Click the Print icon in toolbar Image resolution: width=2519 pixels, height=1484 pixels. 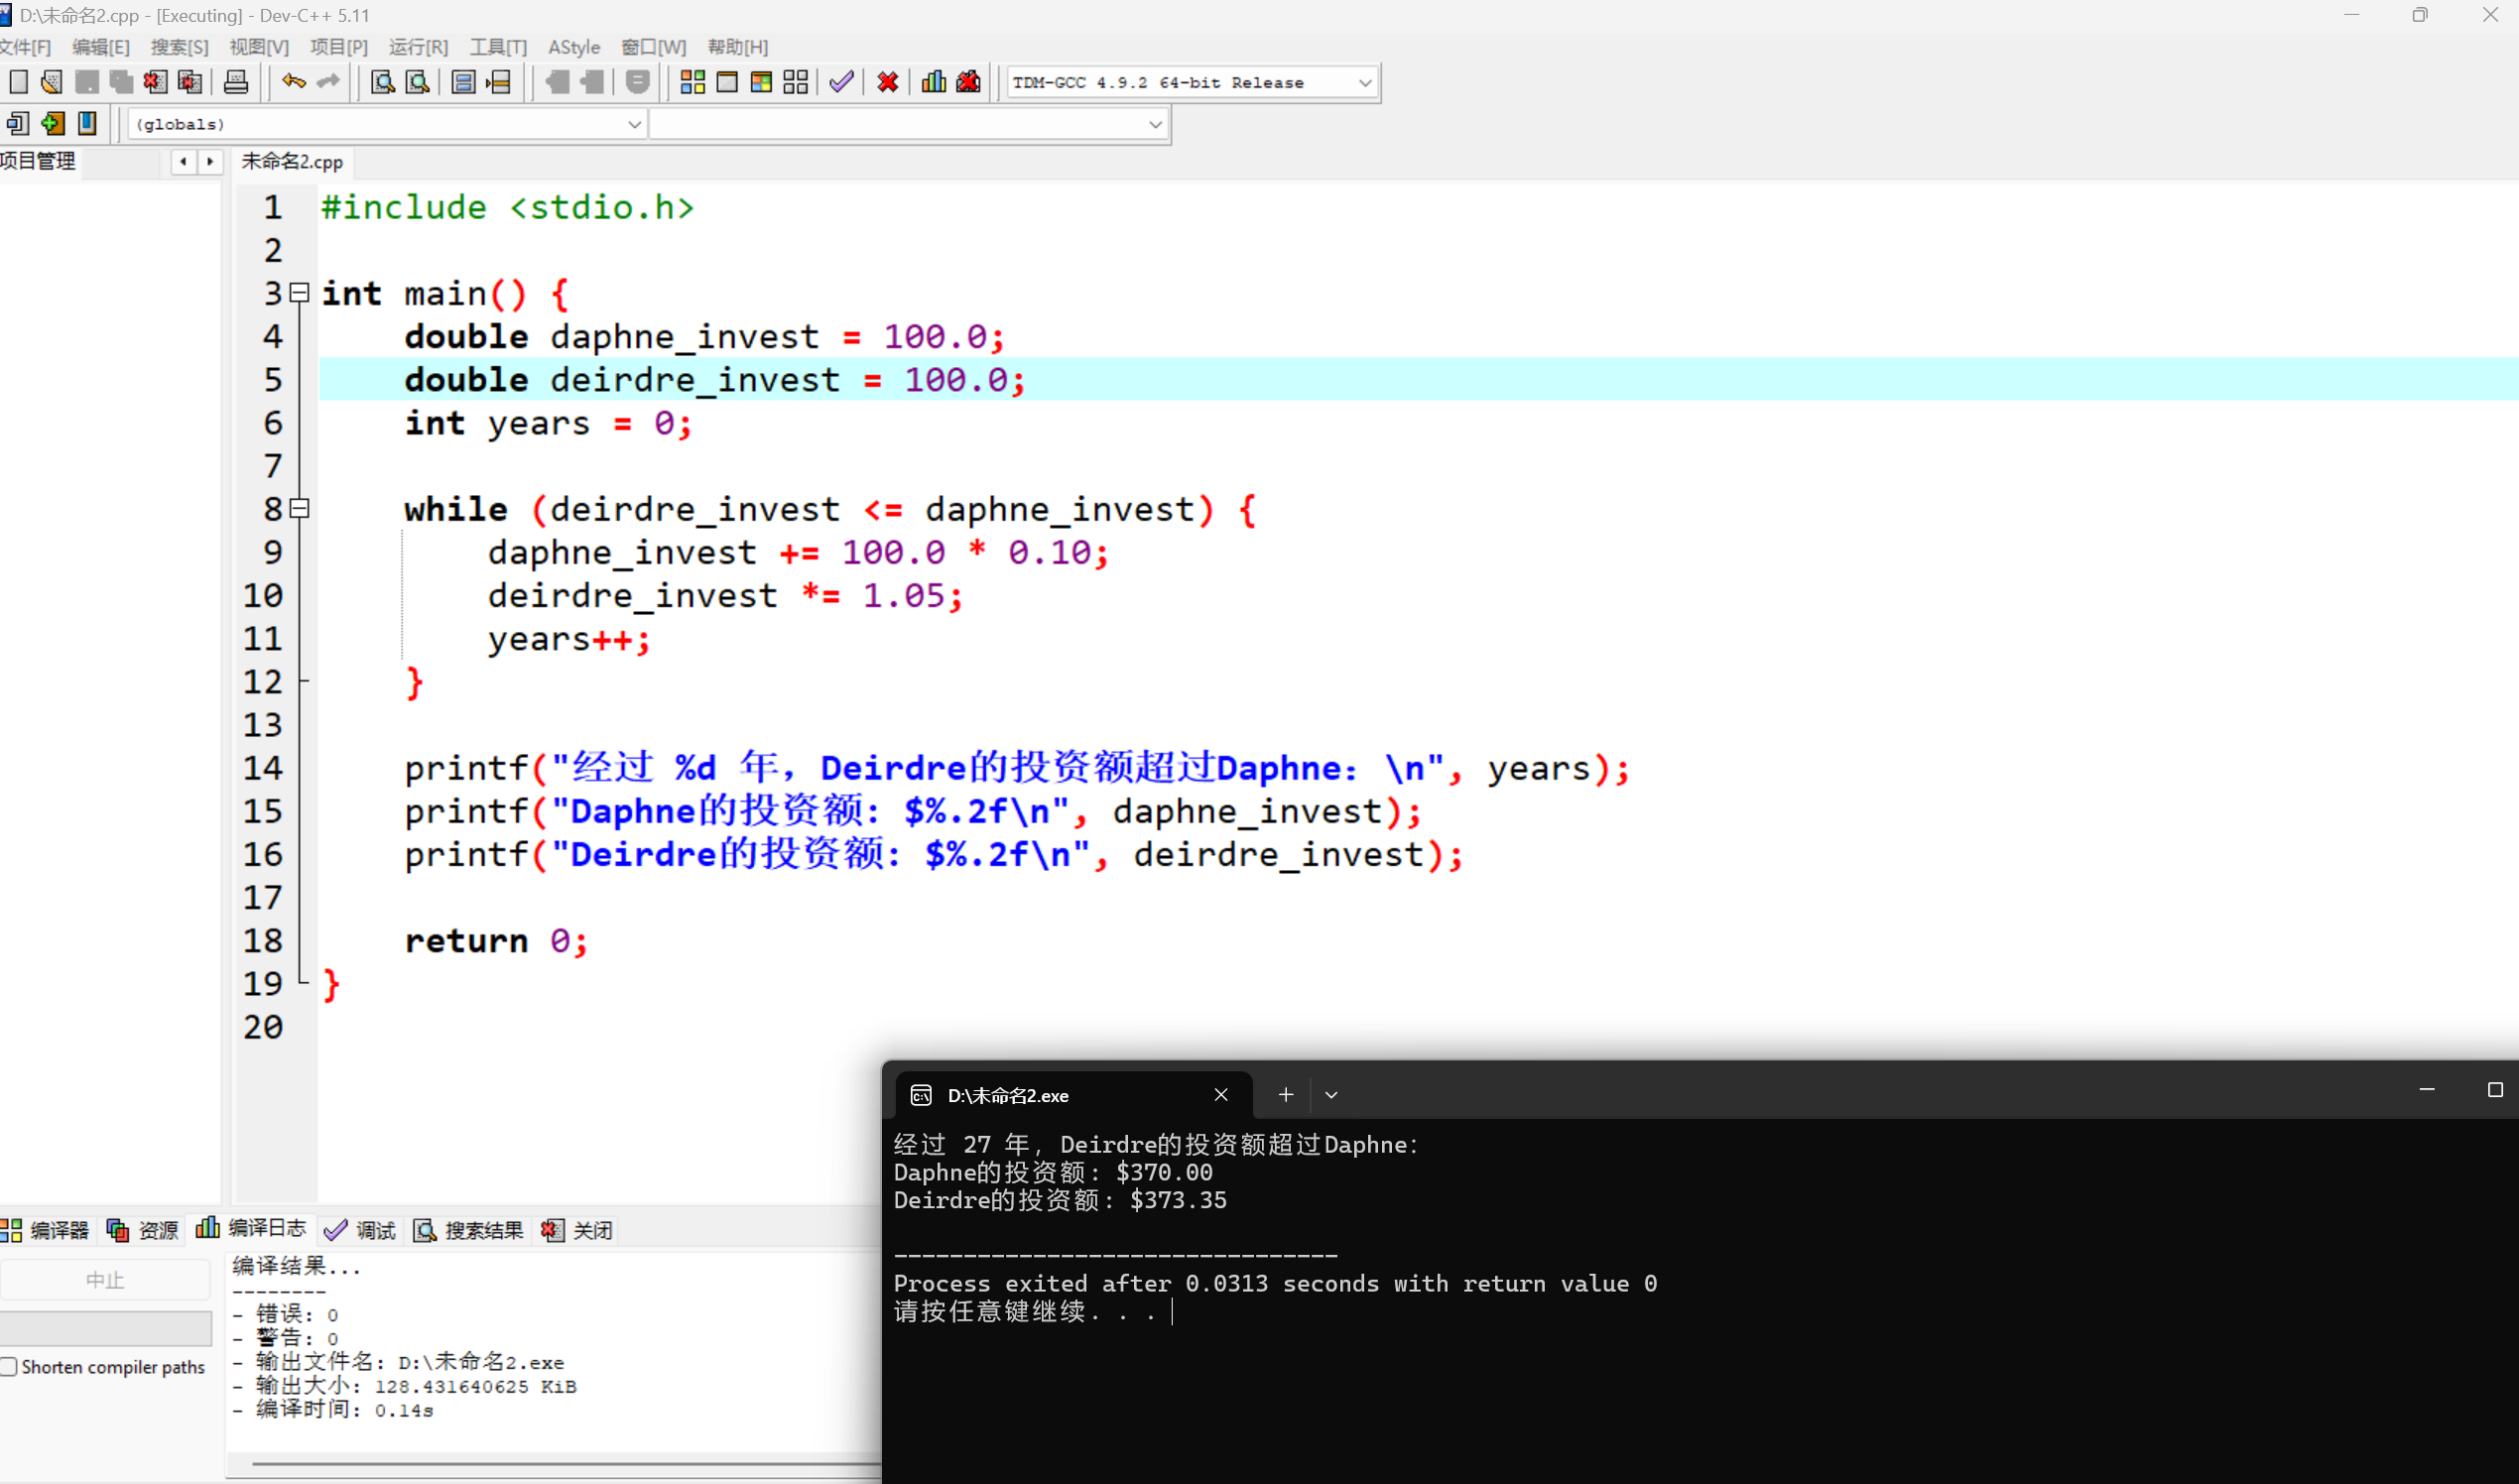click(x=236, y=82)
